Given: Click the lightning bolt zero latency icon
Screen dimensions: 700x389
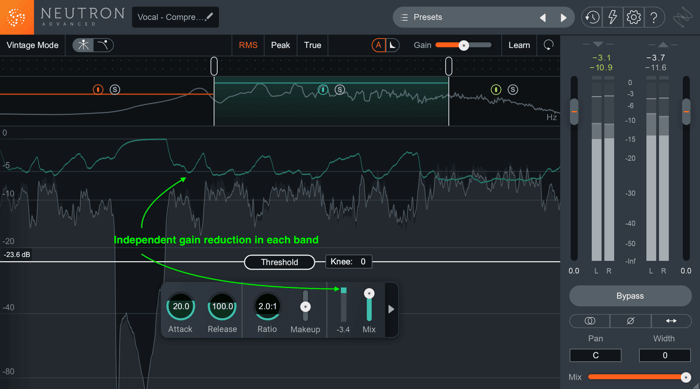Looking at the screenshot, I should click(612, 17).
